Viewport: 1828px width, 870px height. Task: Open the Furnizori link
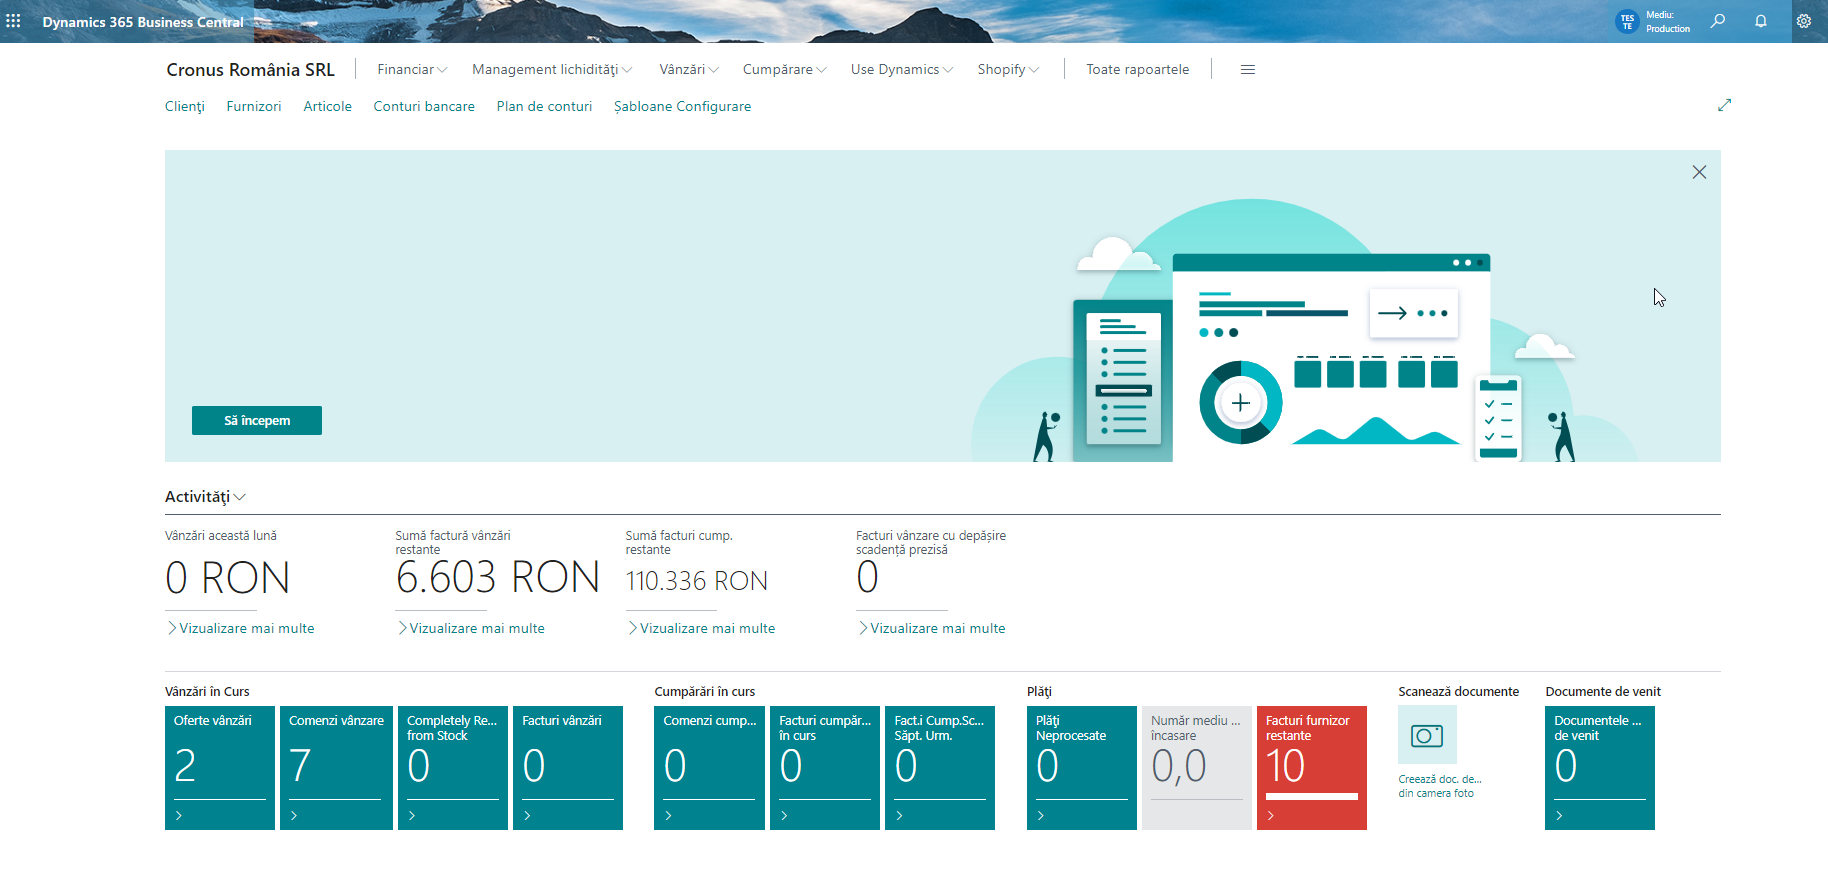[x=253, y=107]
